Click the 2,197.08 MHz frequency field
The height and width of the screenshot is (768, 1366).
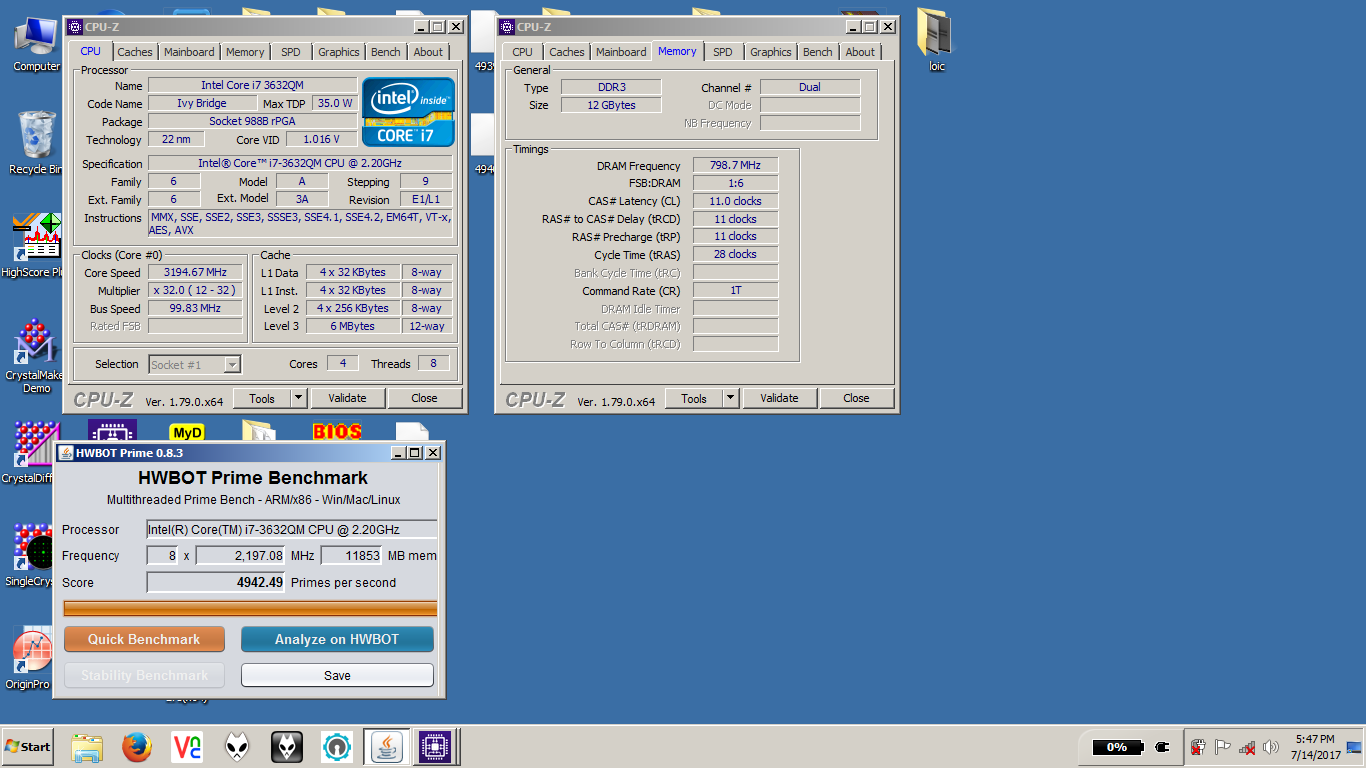tap(241, 556)
